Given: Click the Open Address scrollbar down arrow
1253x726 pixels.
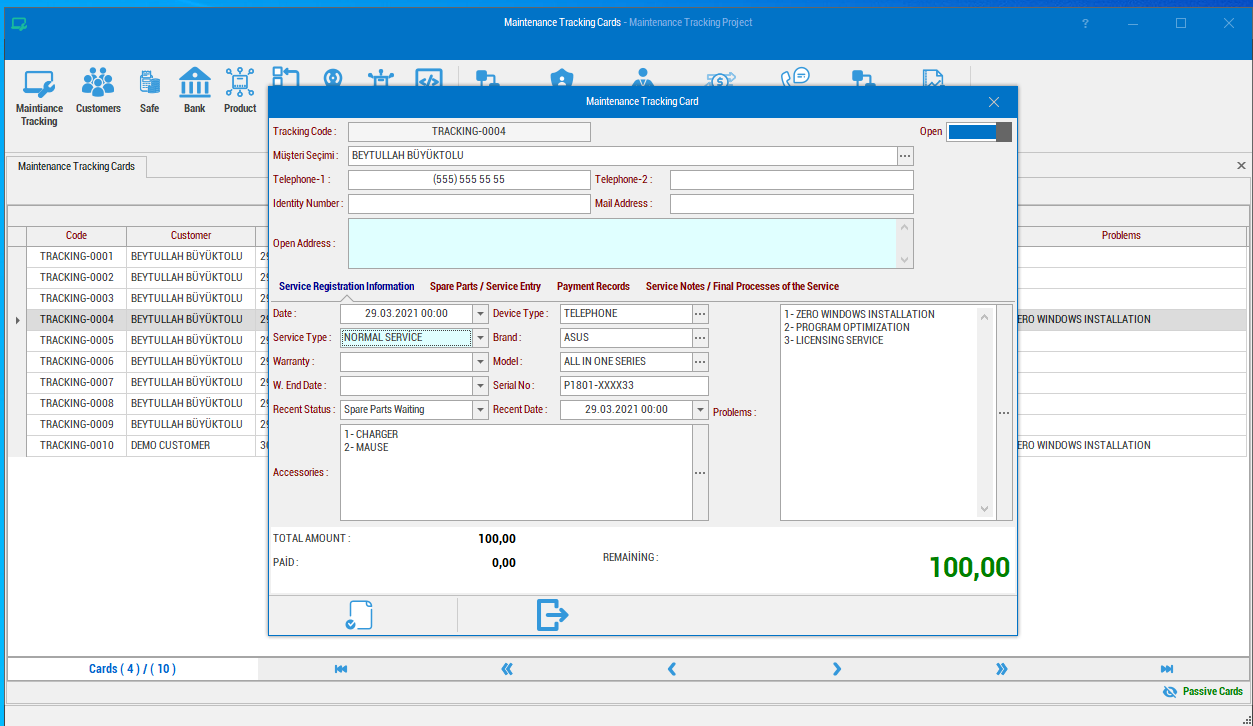Looking at the screenshot, I should coord(906,260).
